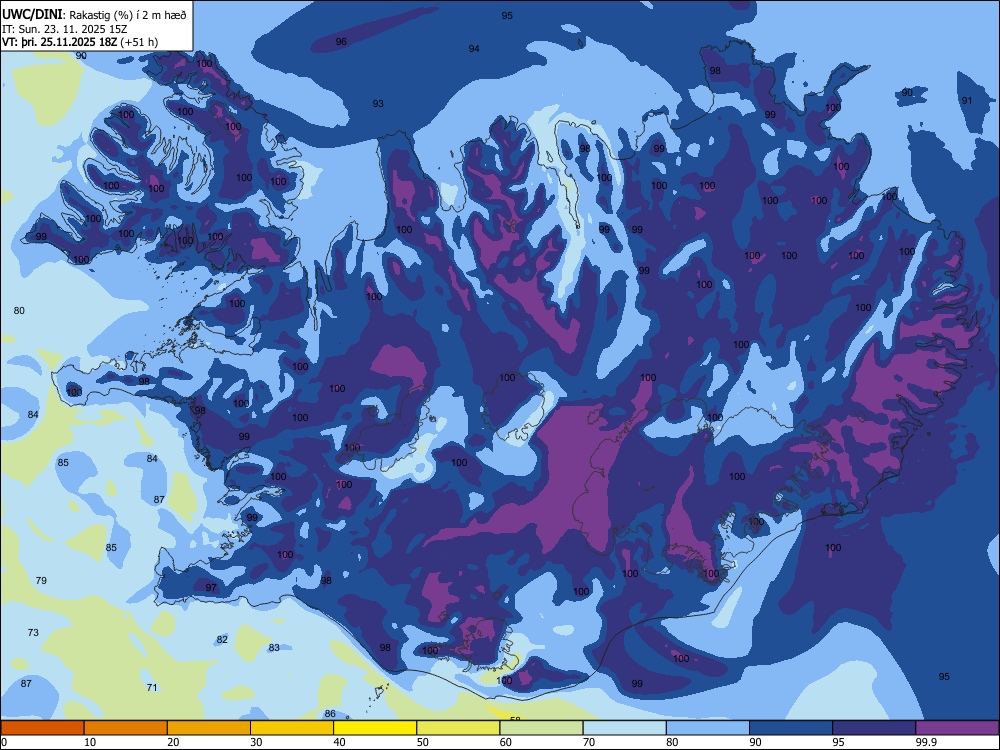Click the legend tick label 50
Image resolution: width=1000 pixels, height=750 pixels.
click(423, 742)
